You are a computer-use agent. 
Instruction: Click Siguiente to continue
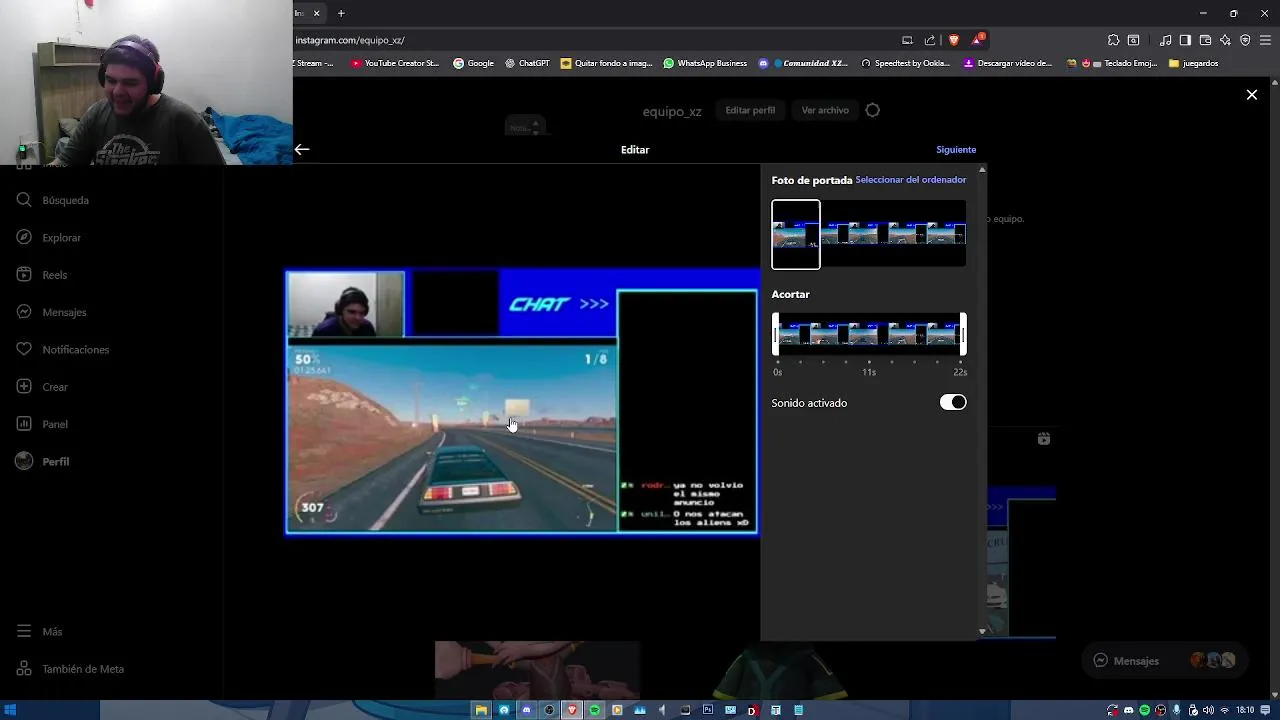[x=956, y=149]
